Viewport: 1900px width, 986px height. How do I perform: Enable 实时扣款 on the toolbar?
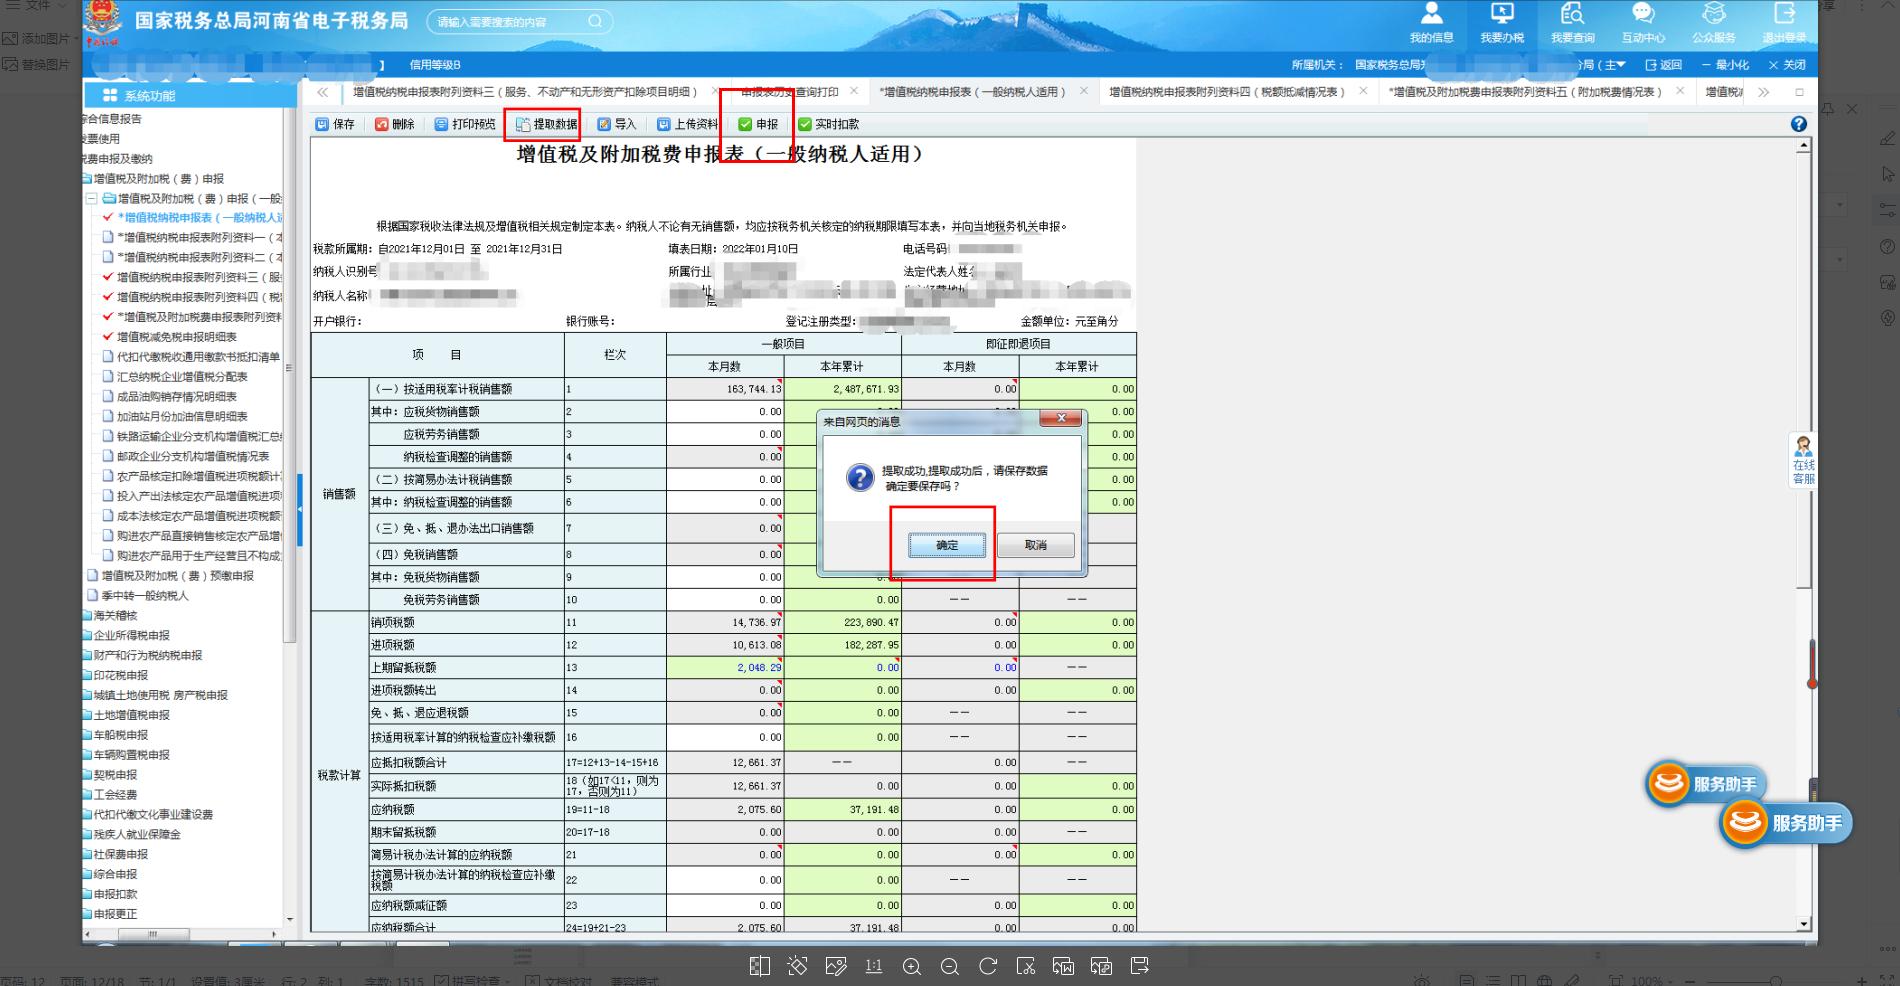[832, 124]
